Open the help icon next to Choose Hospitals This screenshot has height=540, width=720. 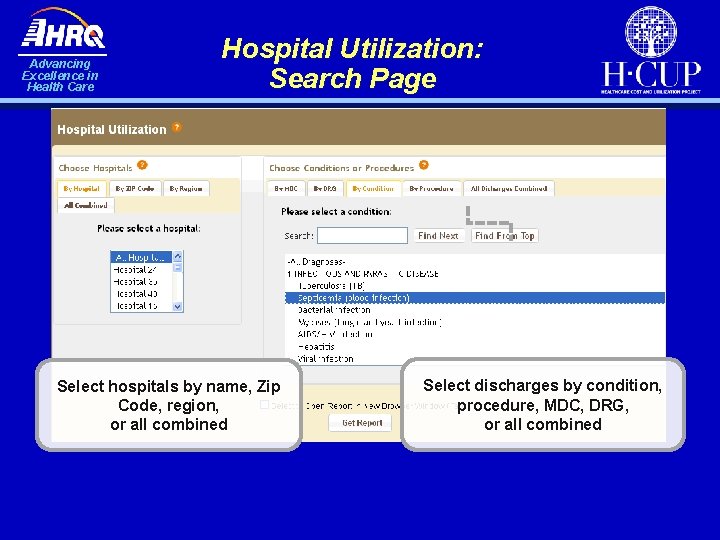pyautogui.click(x=142, y=165)
